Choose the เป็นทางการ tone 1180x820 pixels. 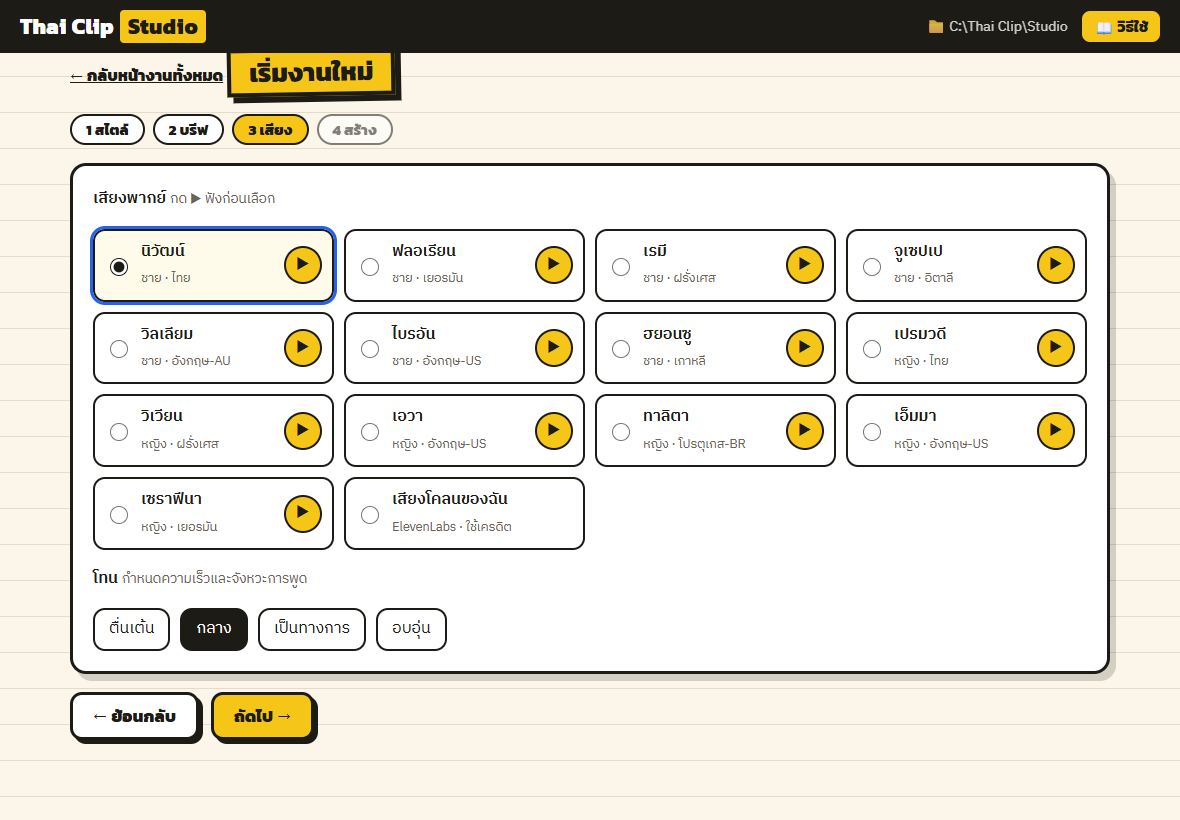coord(312,629)
